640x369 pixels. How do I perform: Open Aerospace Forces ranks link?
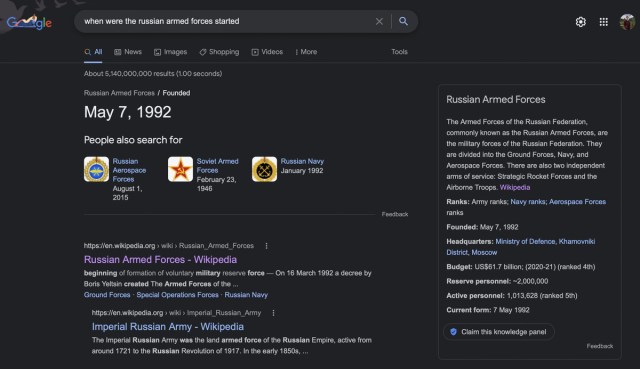[x=577, y=202]
